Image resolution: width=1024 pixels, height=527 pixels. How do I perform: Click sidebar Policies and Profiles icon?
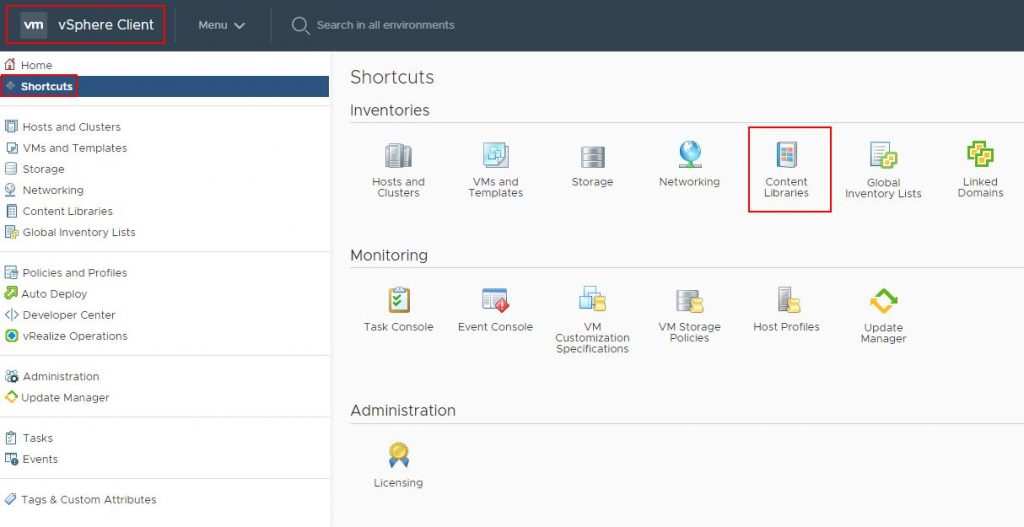pos(11,272)
